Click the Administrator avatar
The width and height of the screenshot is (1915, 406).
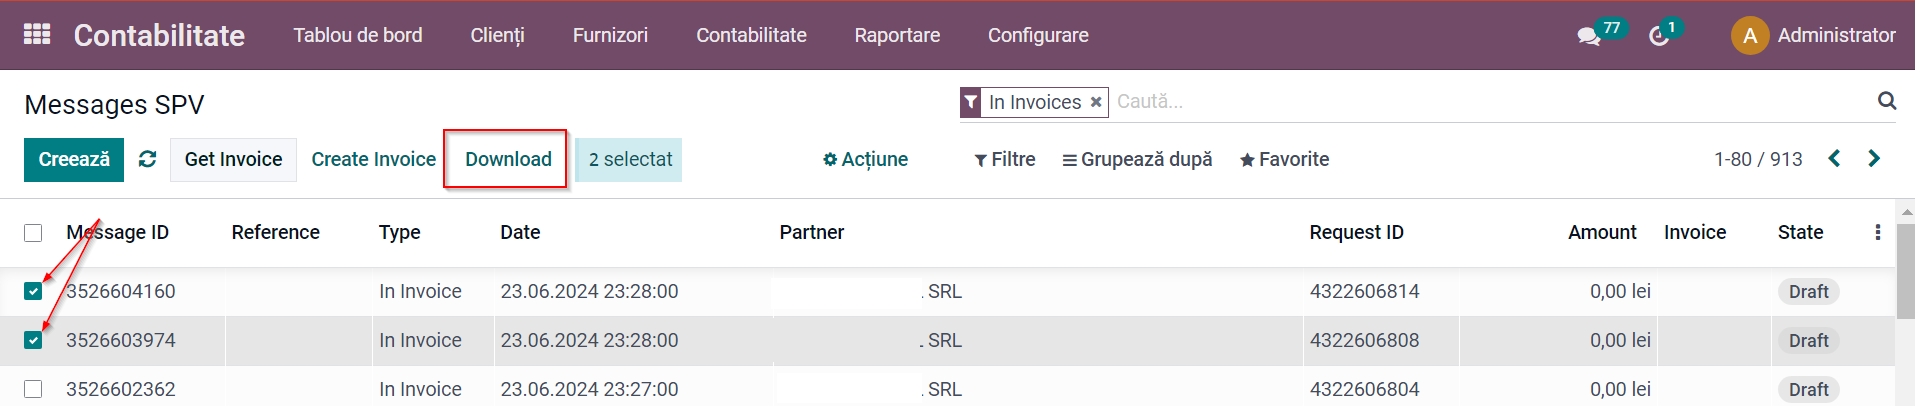coord(1749,35)
